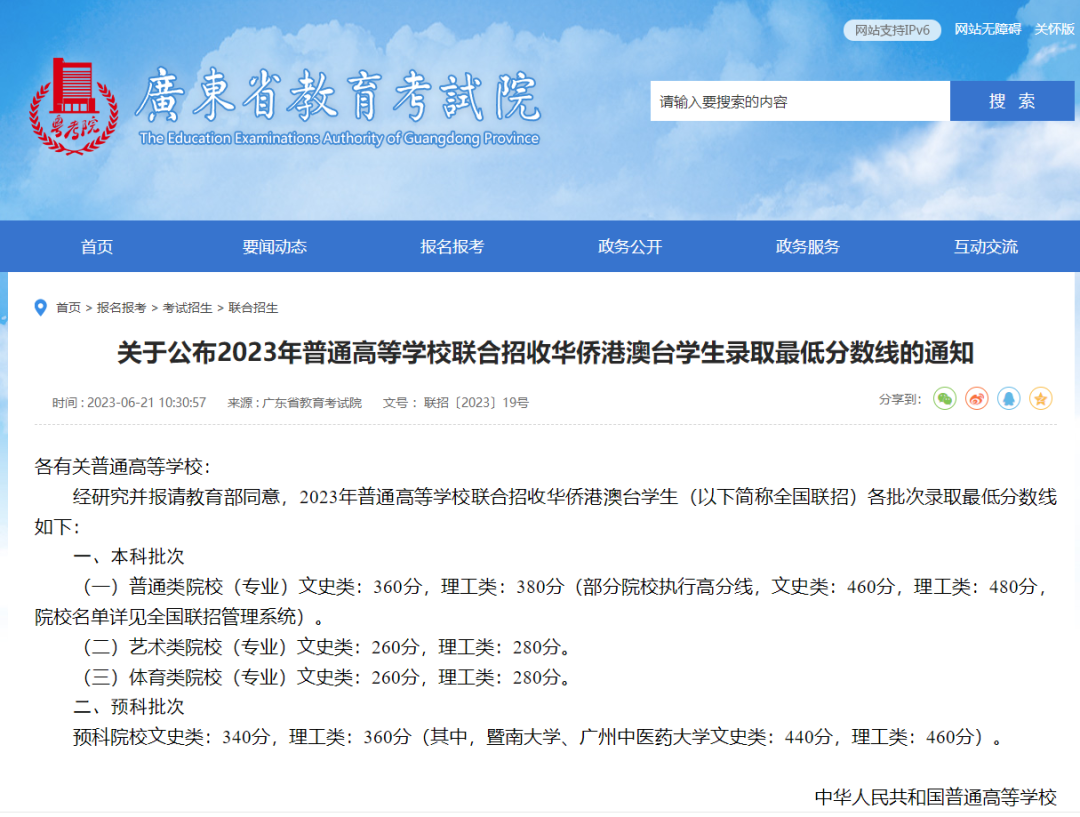The image size is (1080, 817).
Task: Click the location pin breadcrumb icon
Action: [x=38, y=308]
